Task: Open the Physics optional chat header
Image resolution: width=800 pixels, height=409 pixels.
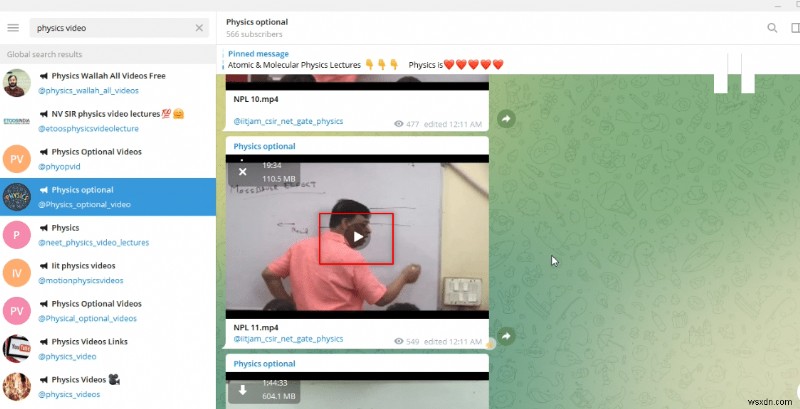Action: click(x=257, y=28)
